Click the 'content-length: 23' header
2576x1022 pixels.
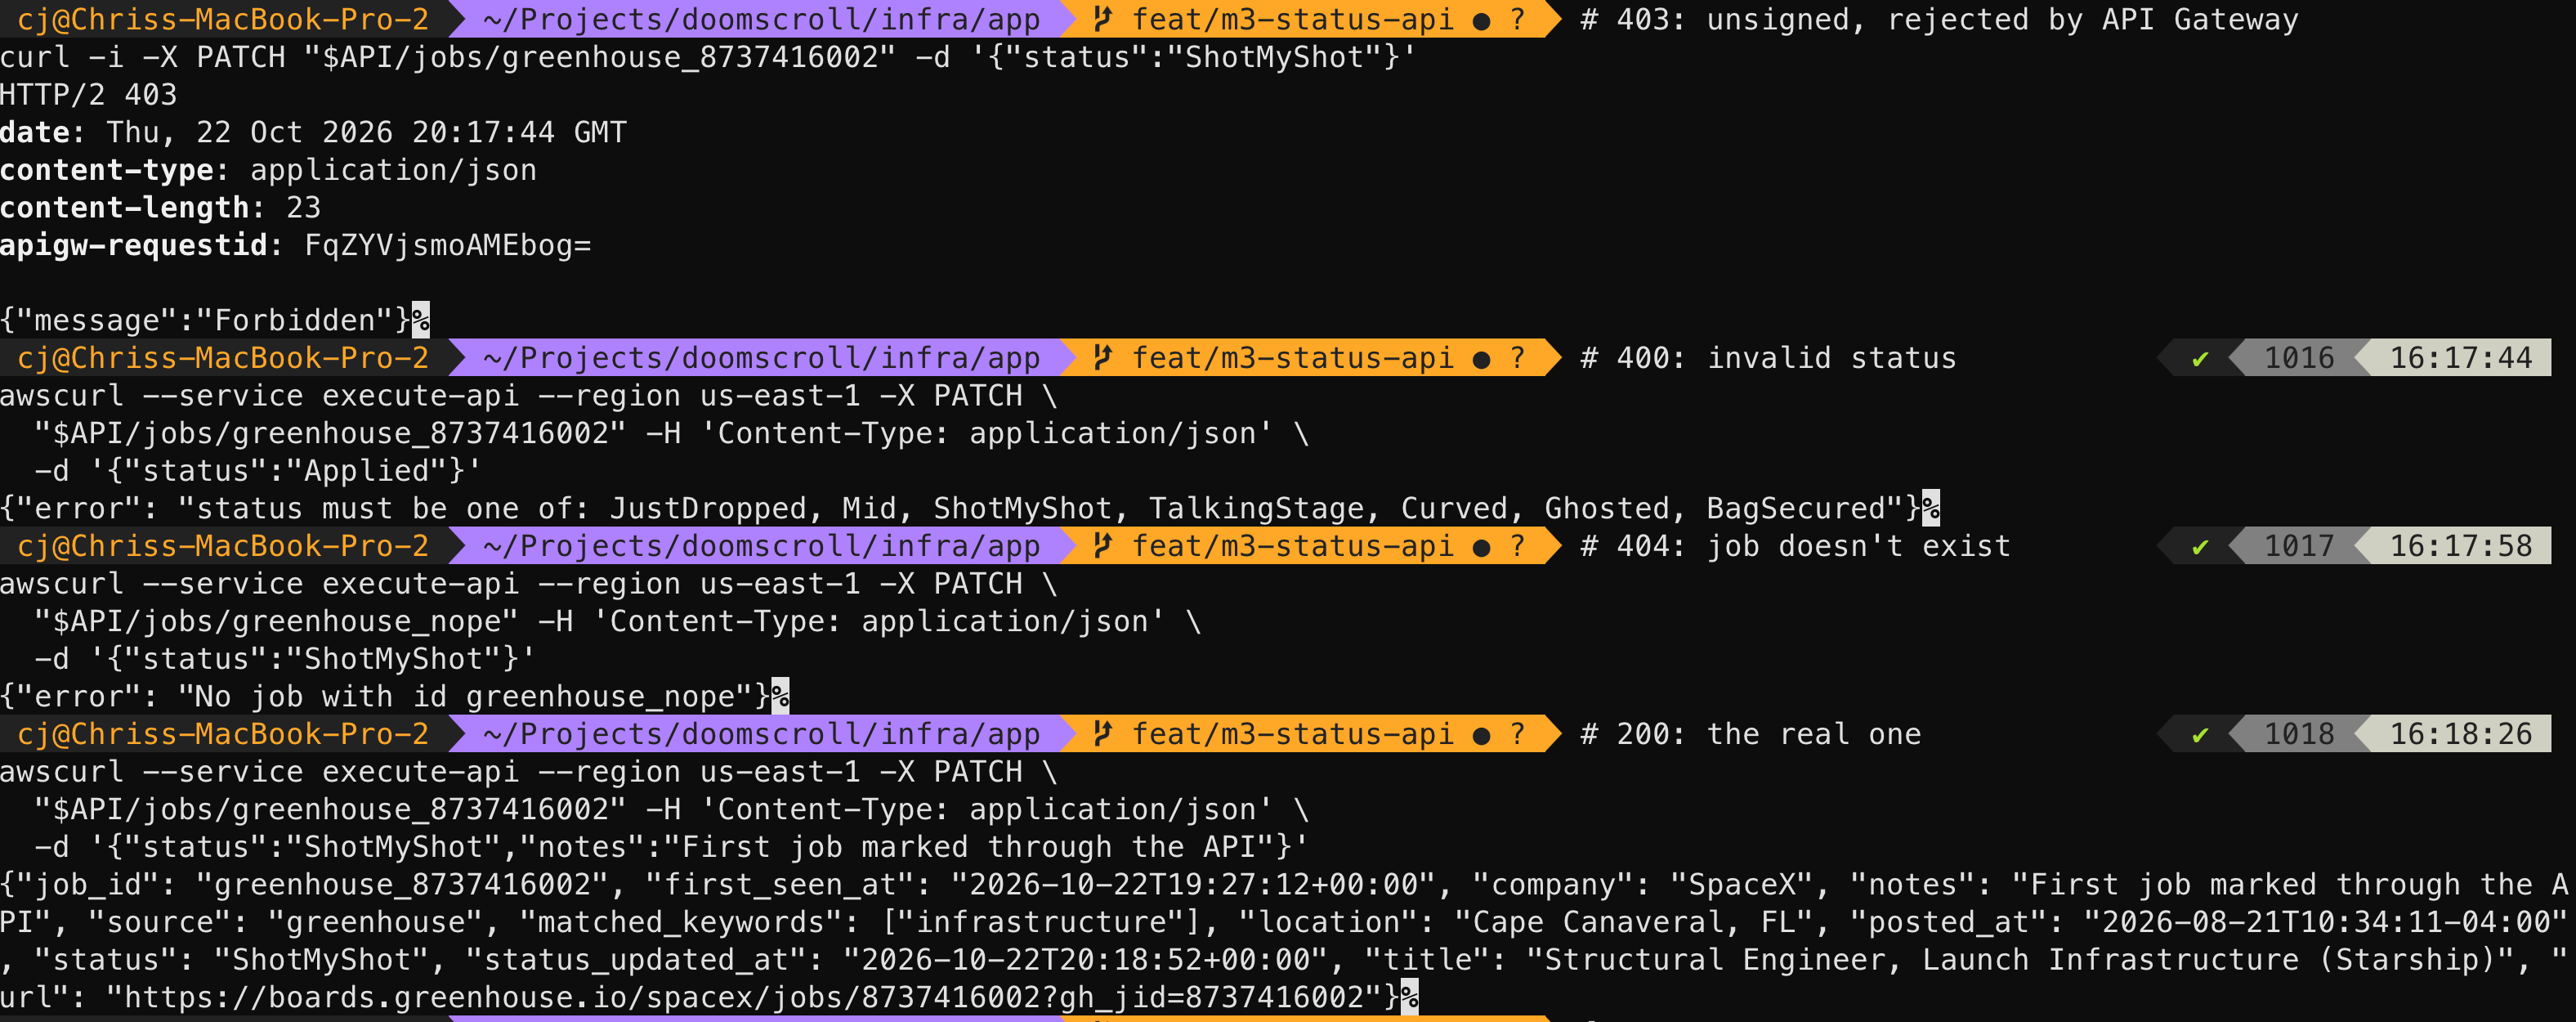pyautogui.click(x=160, y=207)
